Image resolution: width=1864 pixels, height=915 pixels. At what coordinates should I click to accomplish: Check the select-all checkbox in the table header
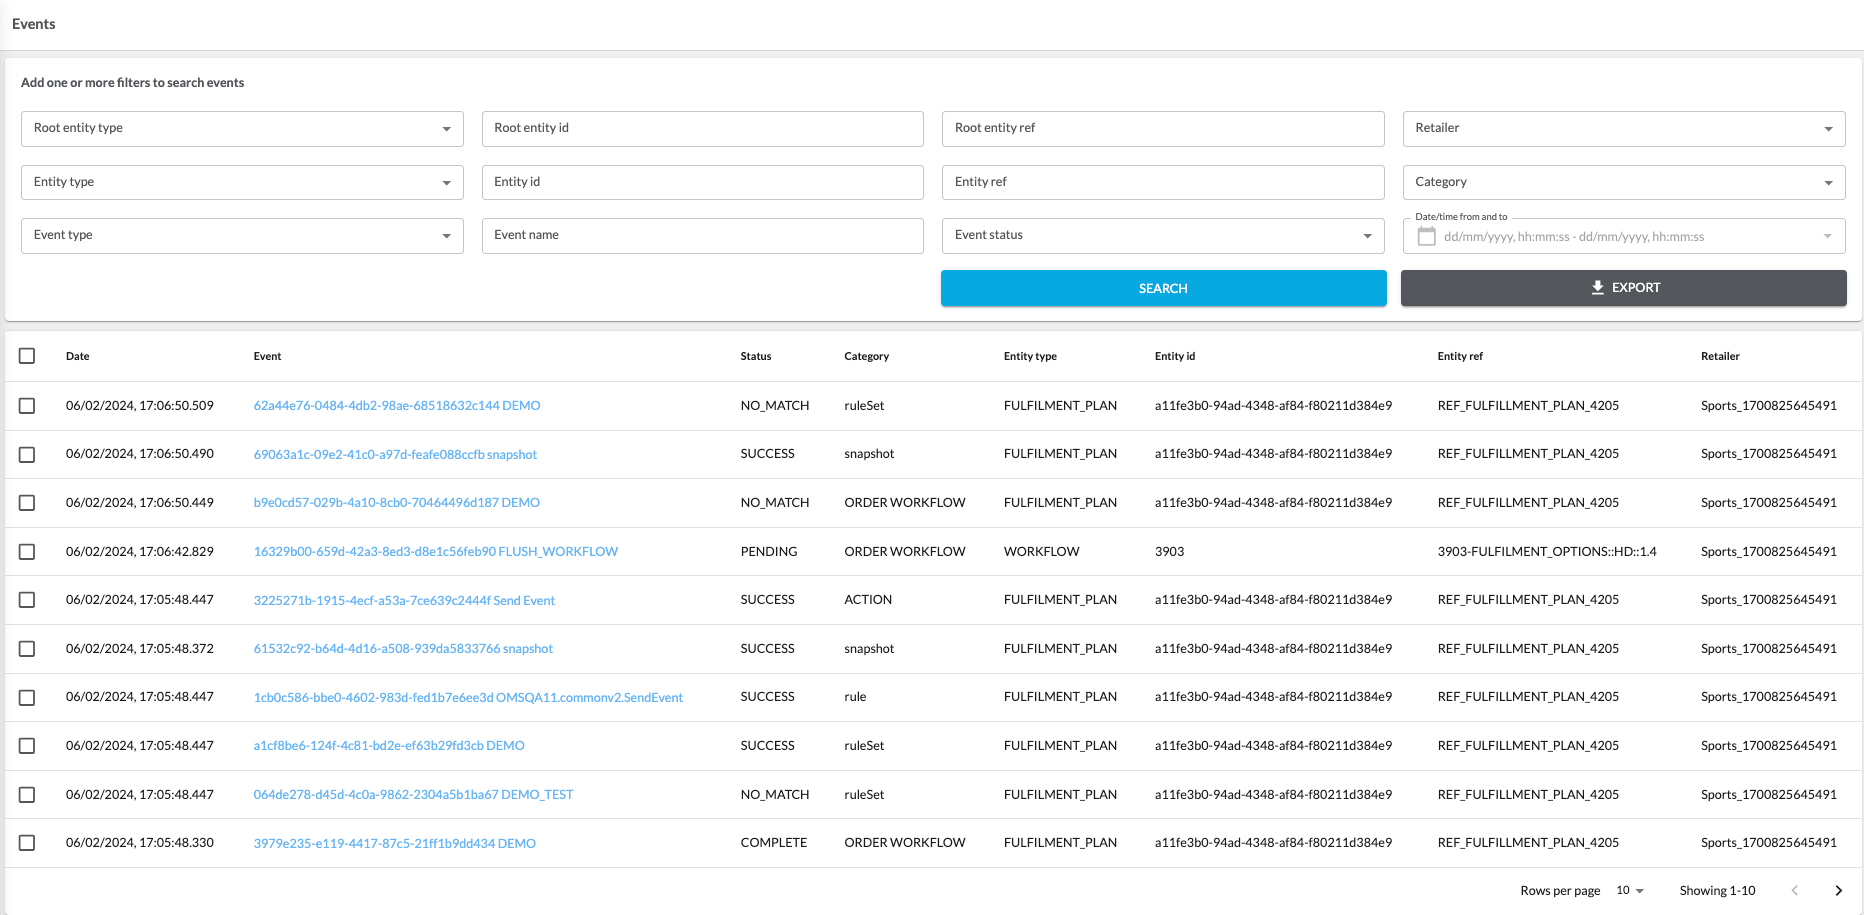pos(26,355)
